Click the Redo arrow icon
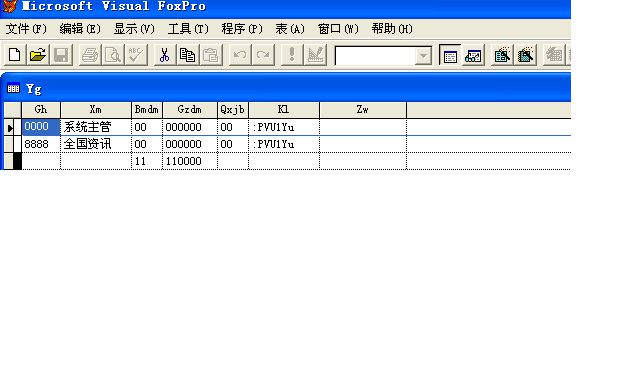Viewport: 640px width, 384px height. pyautogui.click(x=263, y=55)
